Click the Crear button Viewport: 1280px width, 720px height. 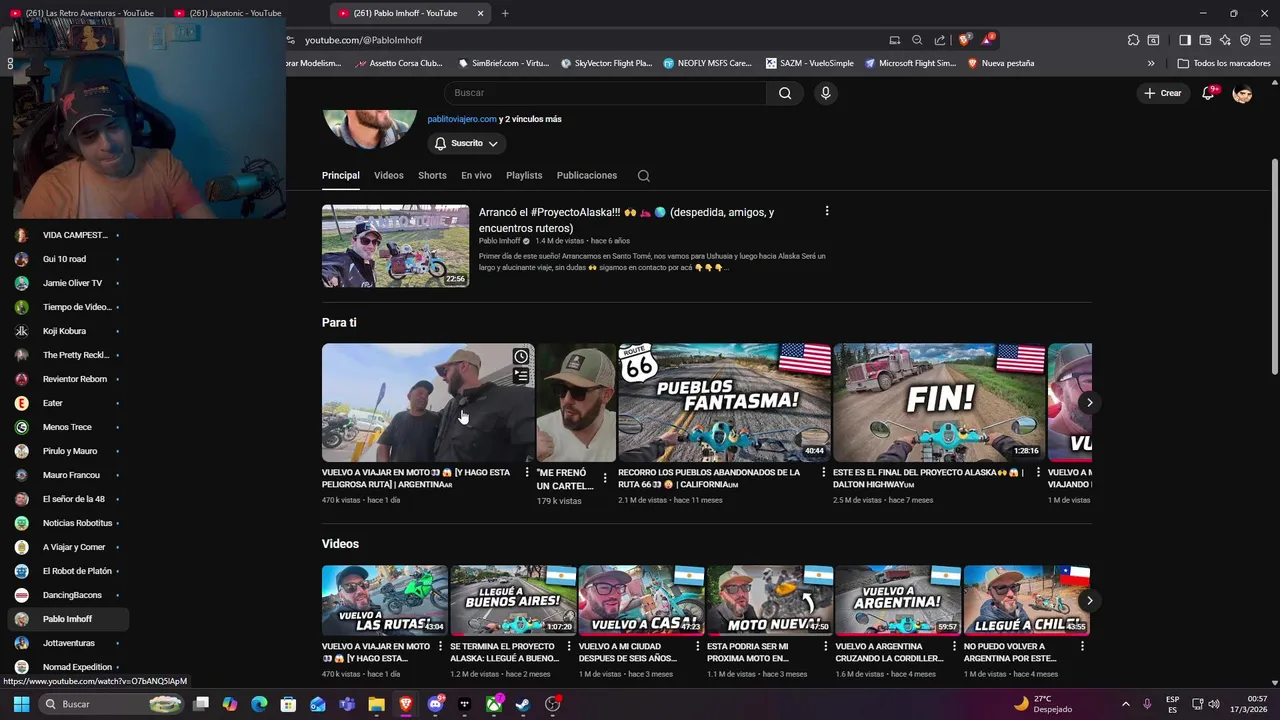(1163, 93)
